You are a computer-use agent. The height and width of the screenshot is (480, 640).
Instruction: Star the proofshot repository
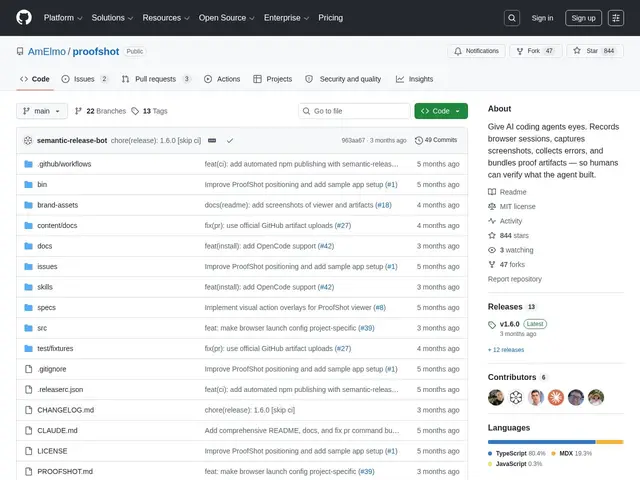pos(595,51)
